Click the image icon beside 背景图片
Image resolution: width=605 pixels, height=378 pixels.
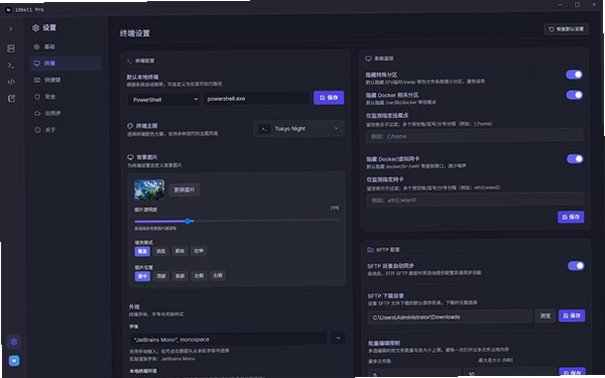point(130,157)
